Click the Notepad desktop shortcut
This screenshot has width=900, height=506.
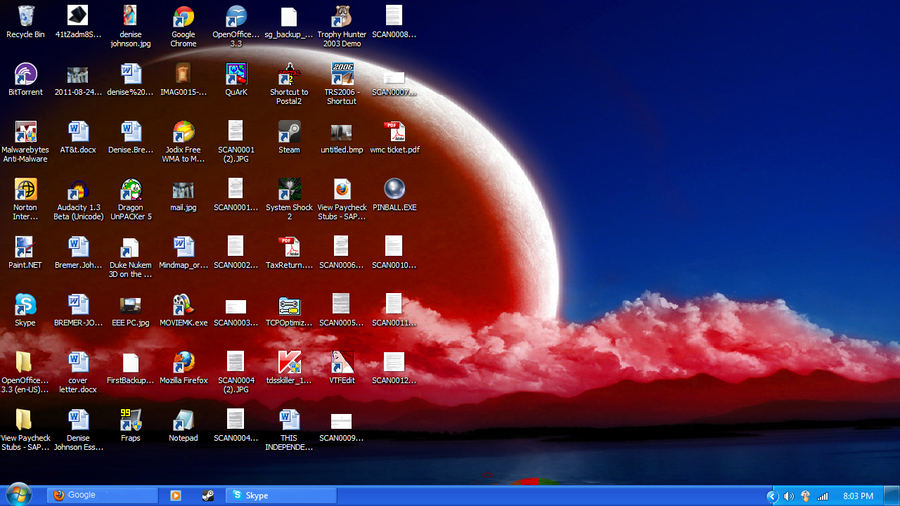tap(183, 420)
